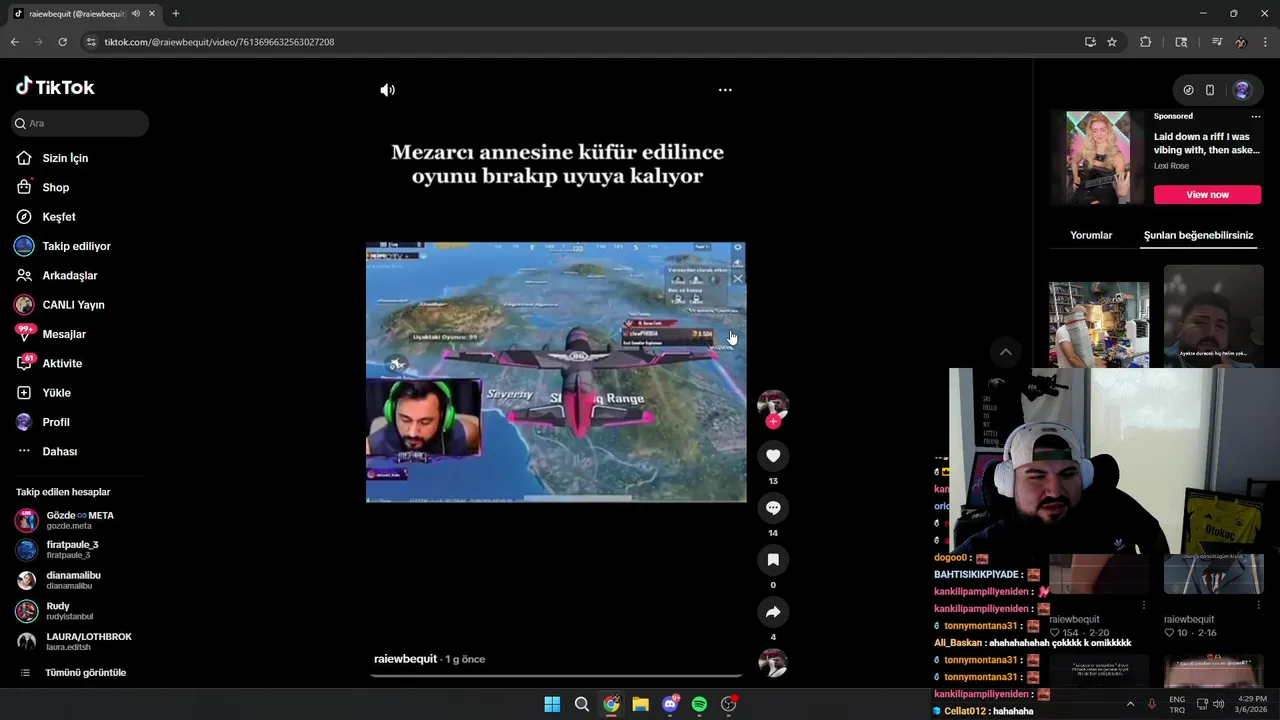
Task: Open Chrome three-dot menu
Action: point(1264,42)
